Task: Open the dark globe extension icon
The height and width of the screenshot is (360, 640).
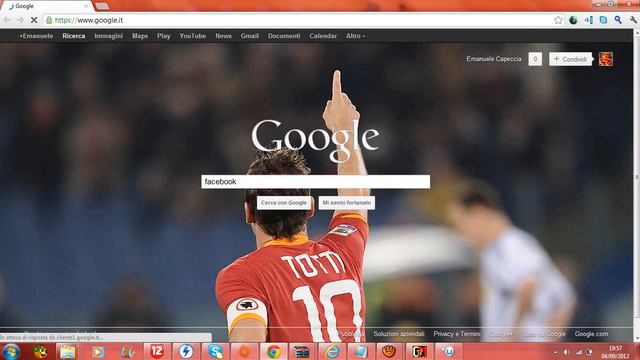Action: [x=573, y=20]
